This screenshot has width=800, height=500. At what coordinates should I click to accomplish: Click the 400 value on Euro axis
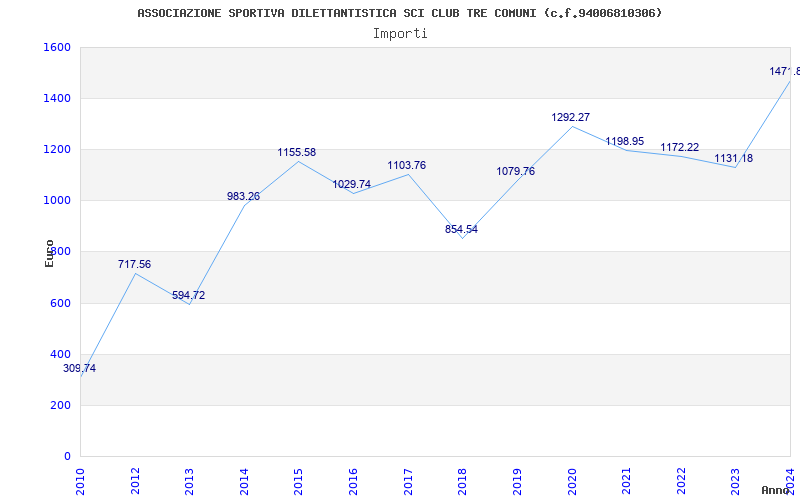tap(61, 355)
